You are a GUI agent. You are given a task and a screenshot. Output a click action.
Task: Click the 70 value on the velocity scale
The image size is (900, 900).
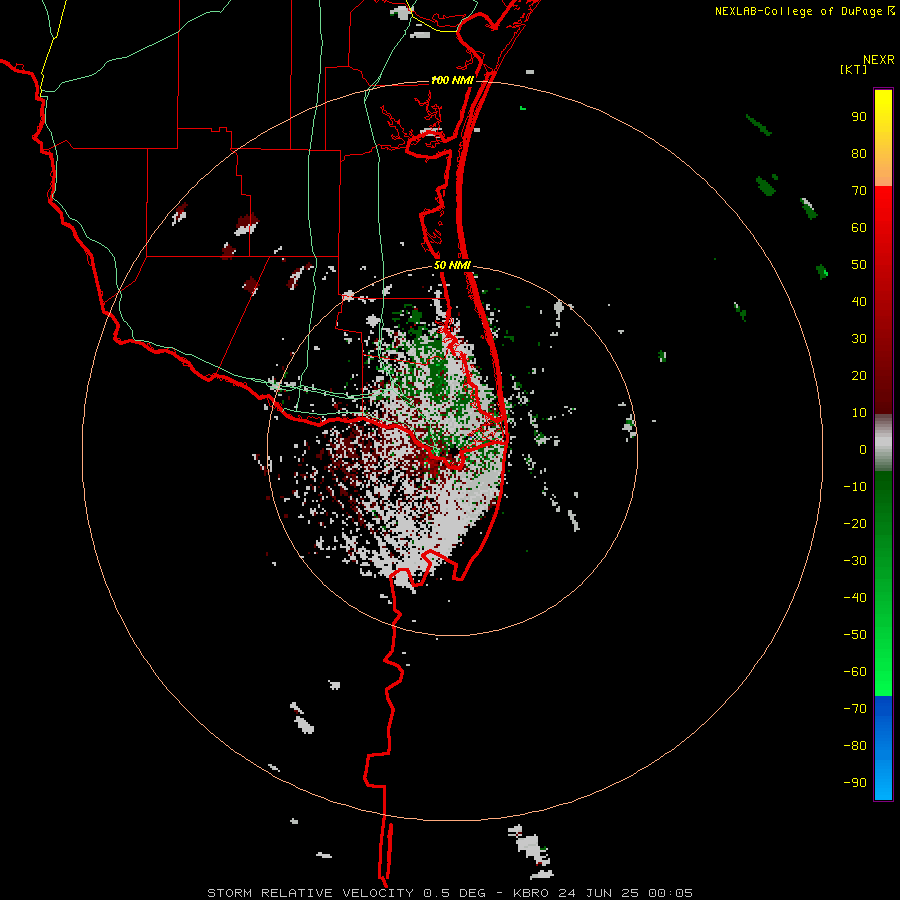[x=859, y=191]
